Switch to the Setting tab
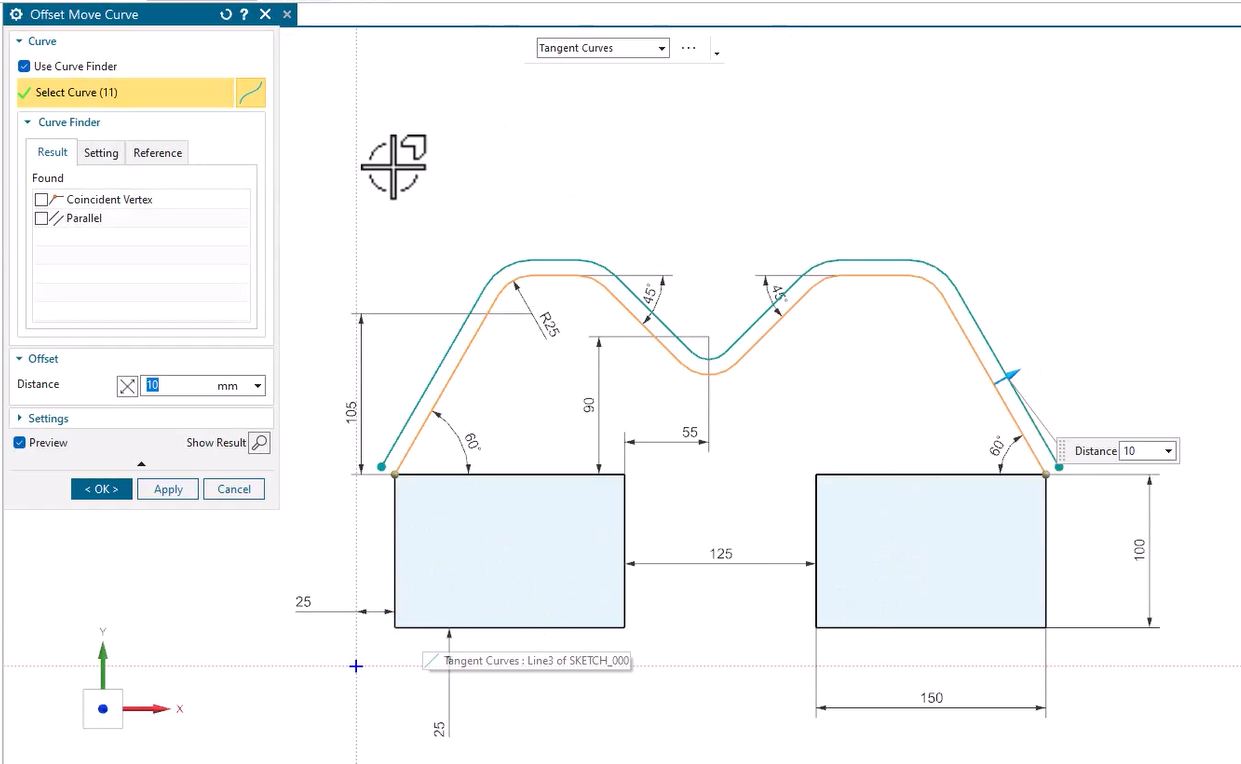This screenshot has width=1241, height=764. click(x=101, y=152)
